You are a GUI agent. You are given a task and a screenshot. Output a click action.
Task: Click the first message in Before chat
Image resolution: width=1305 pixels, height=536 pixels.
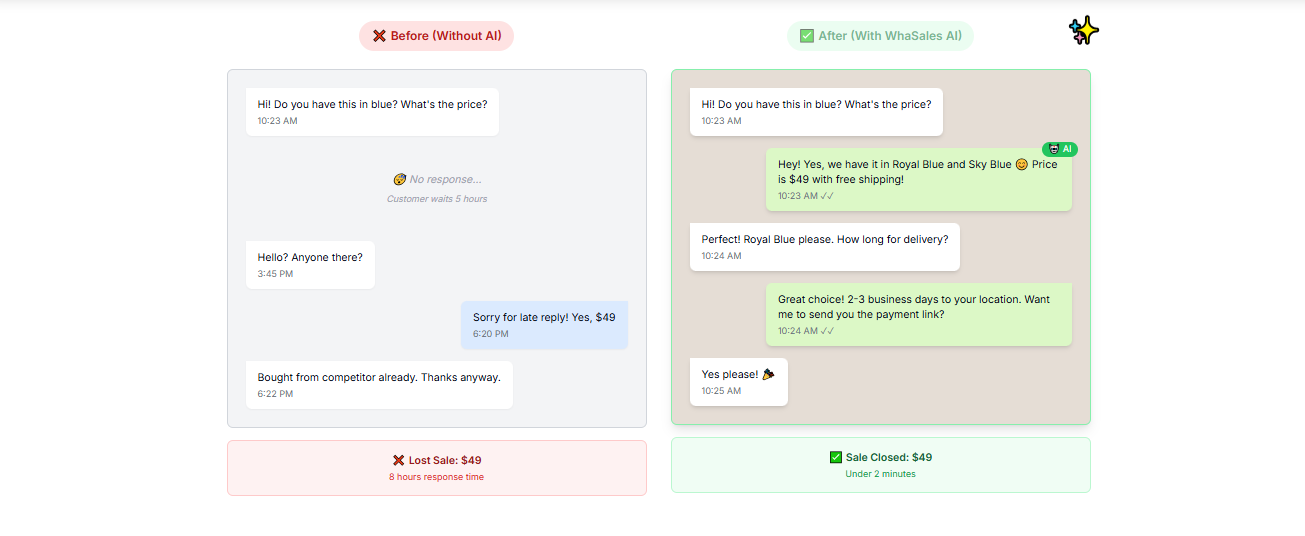point(372,112)
